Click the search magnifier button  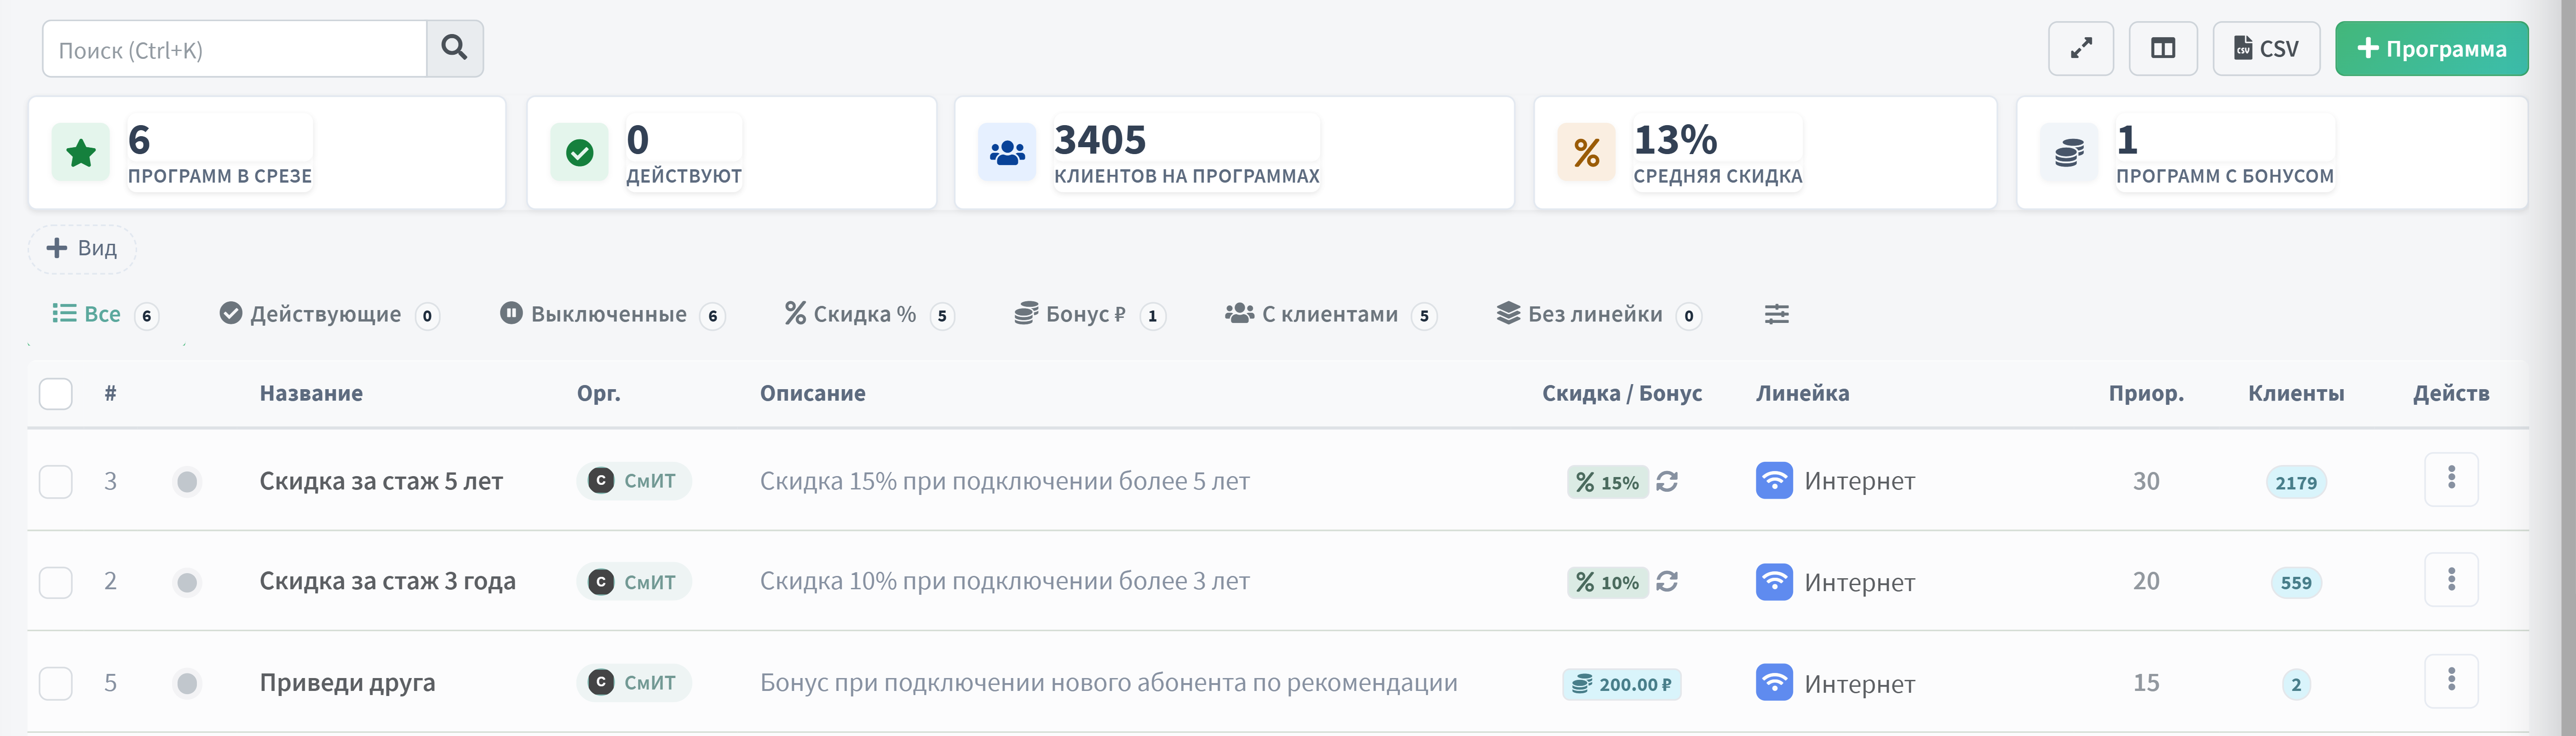[455, 48]
